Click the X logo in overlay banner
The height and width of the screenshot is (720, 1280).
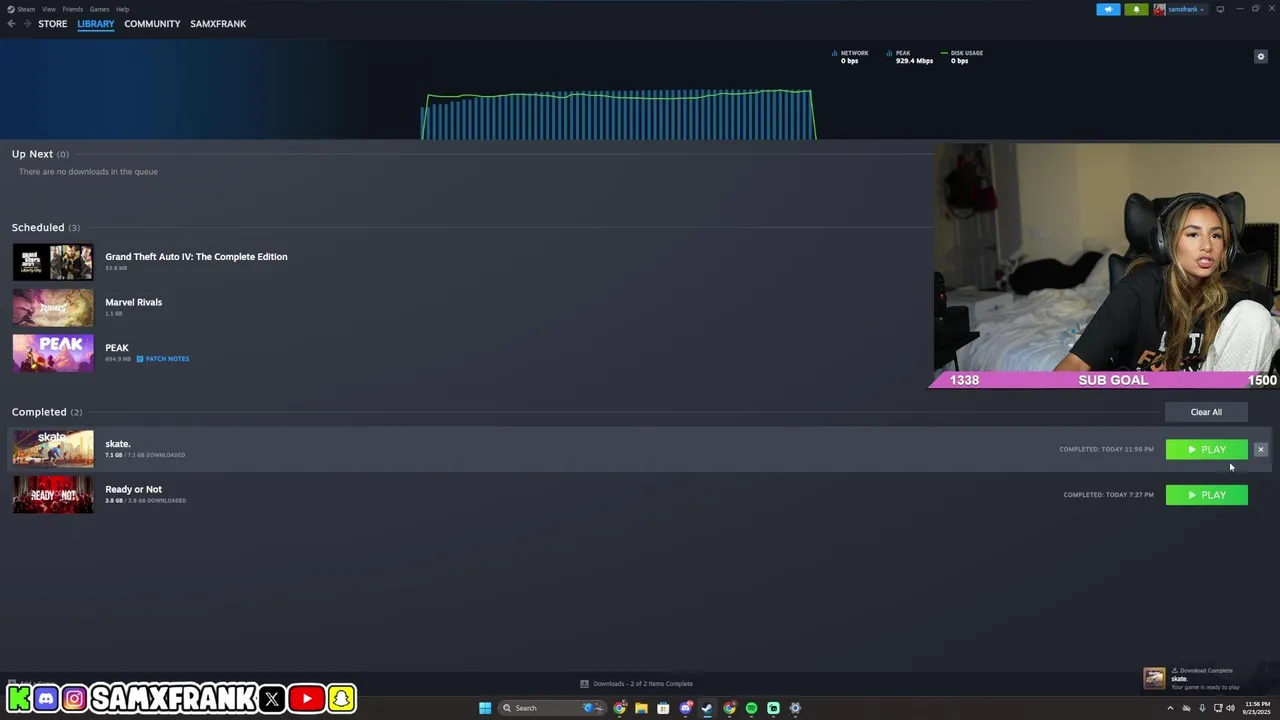click(272, 698)
